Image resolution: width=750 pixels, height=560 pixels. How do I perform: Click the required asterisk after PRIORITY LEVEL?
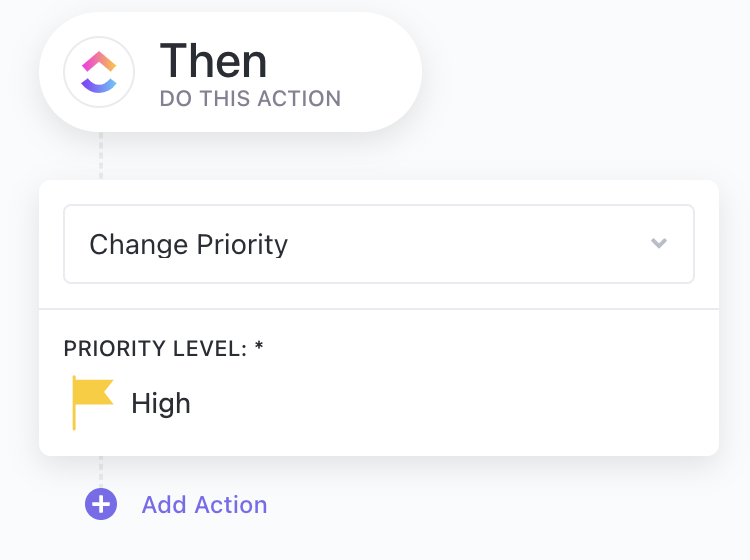pyautogui.click(x=259, y=348)
